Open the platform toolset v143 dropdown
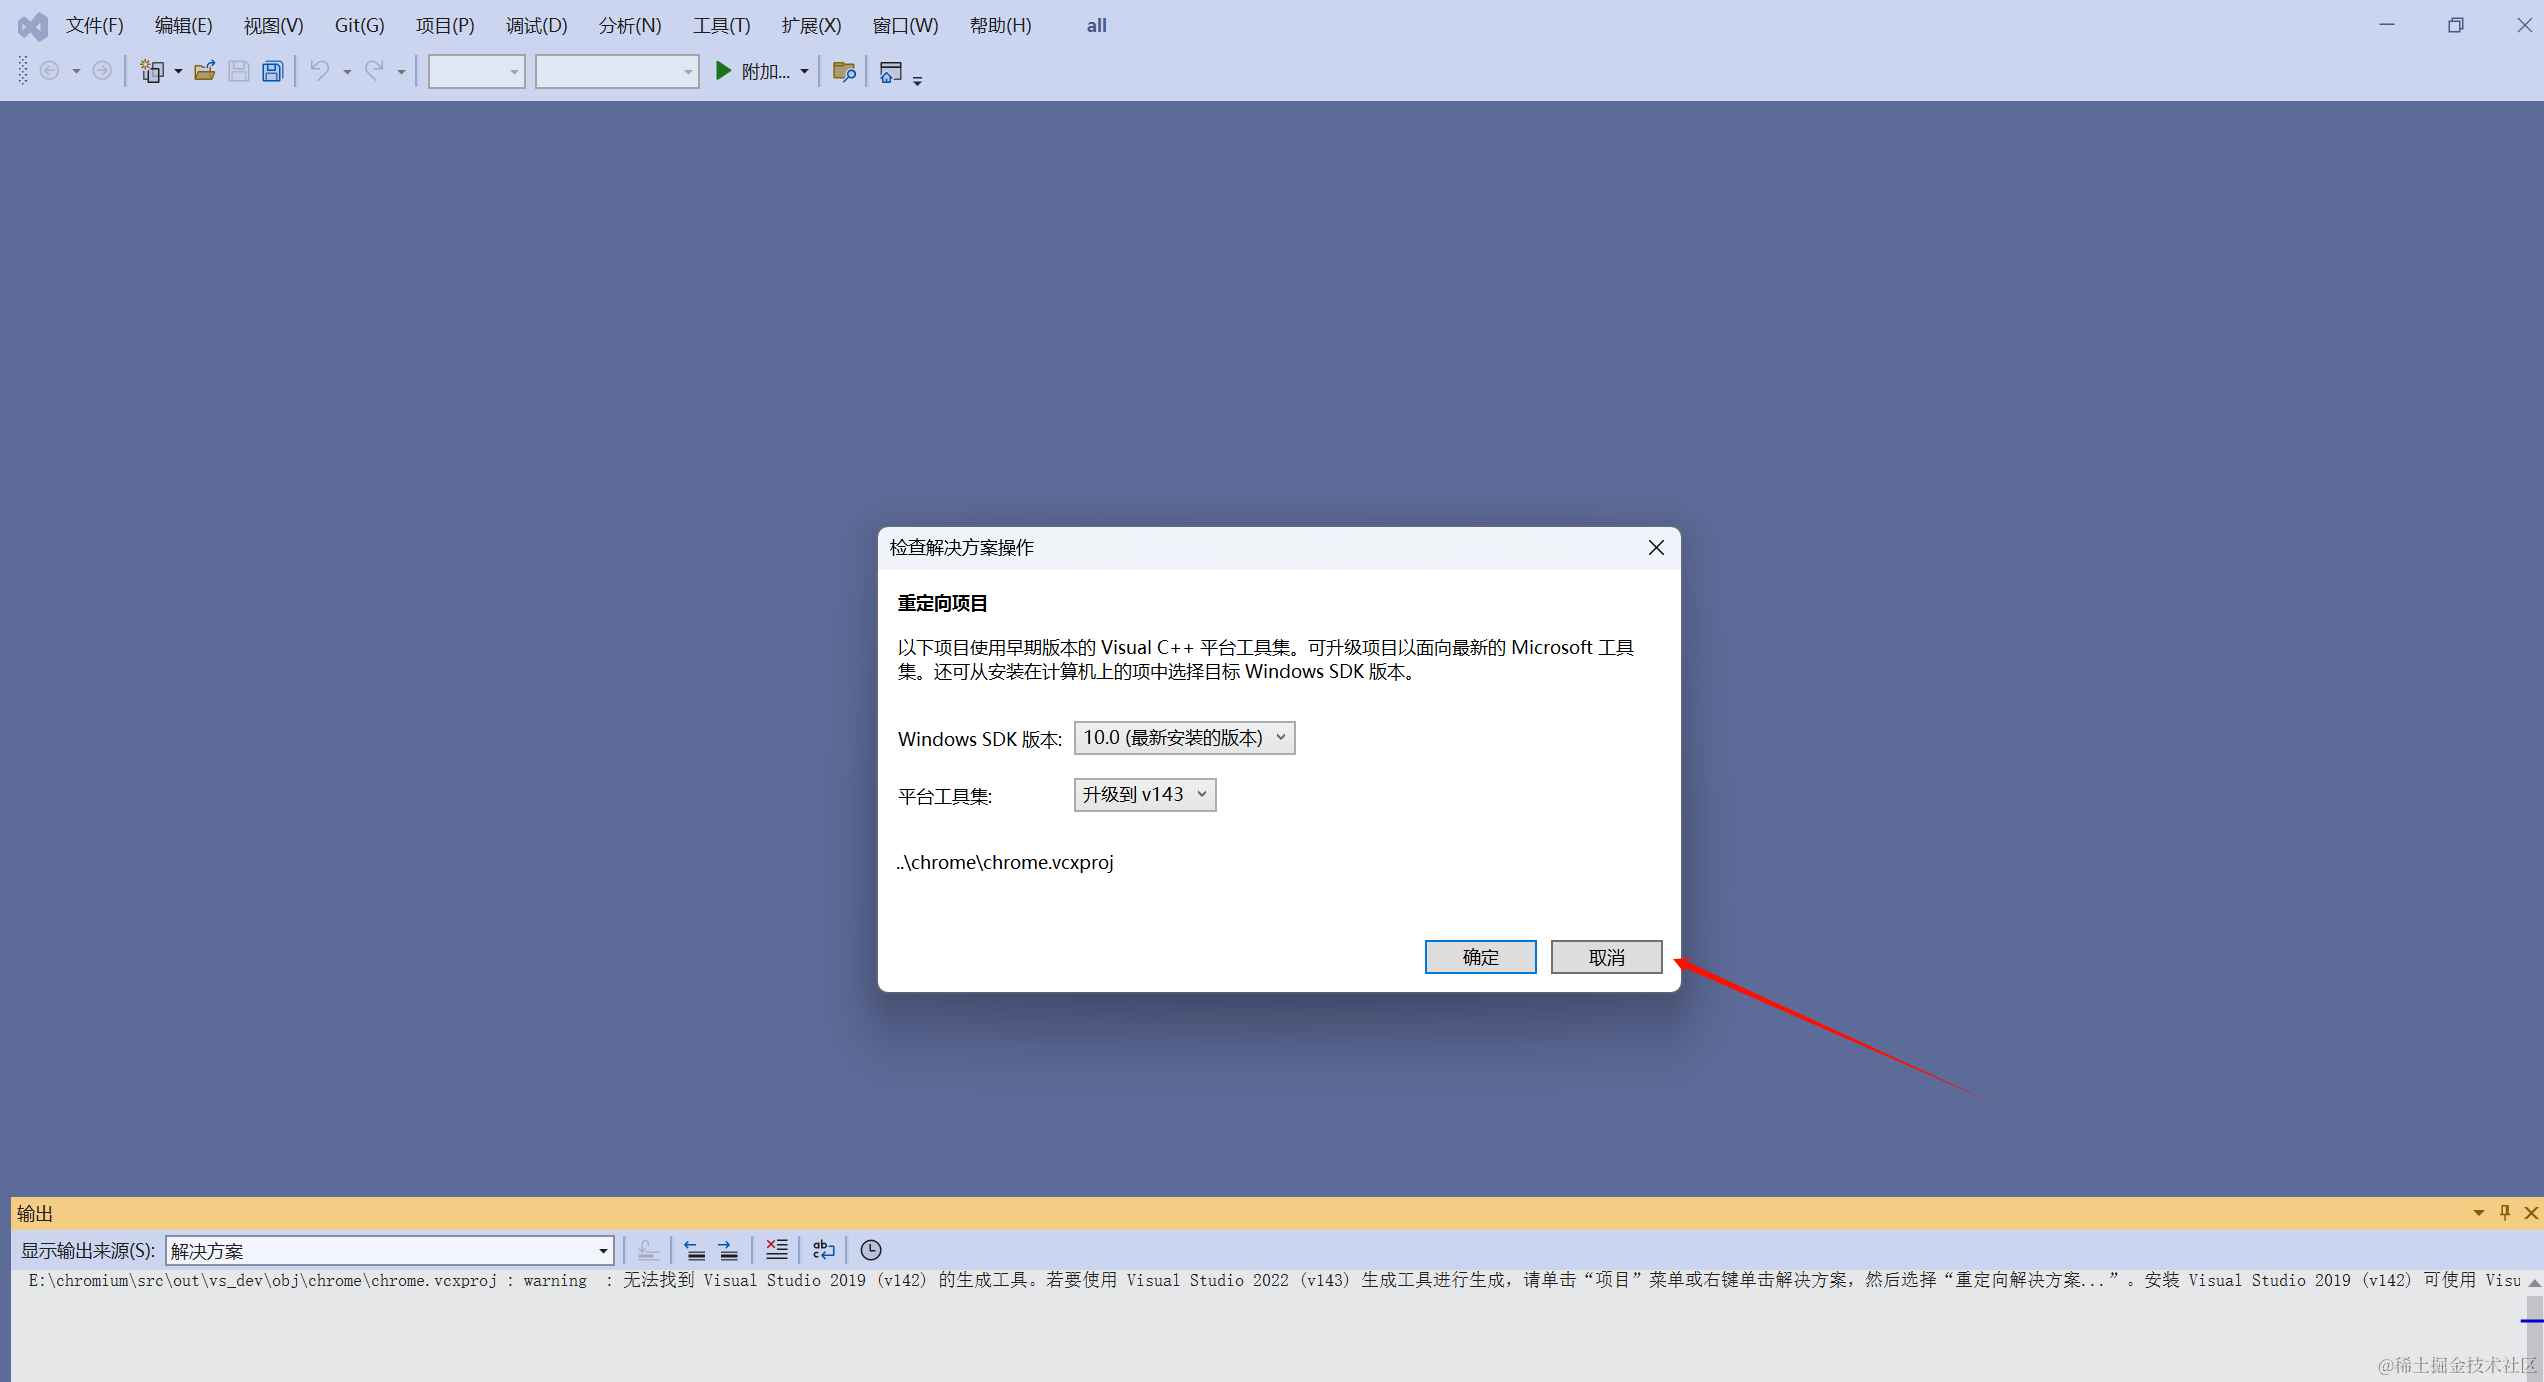 pyautogui.click(x=1145, y=795)
